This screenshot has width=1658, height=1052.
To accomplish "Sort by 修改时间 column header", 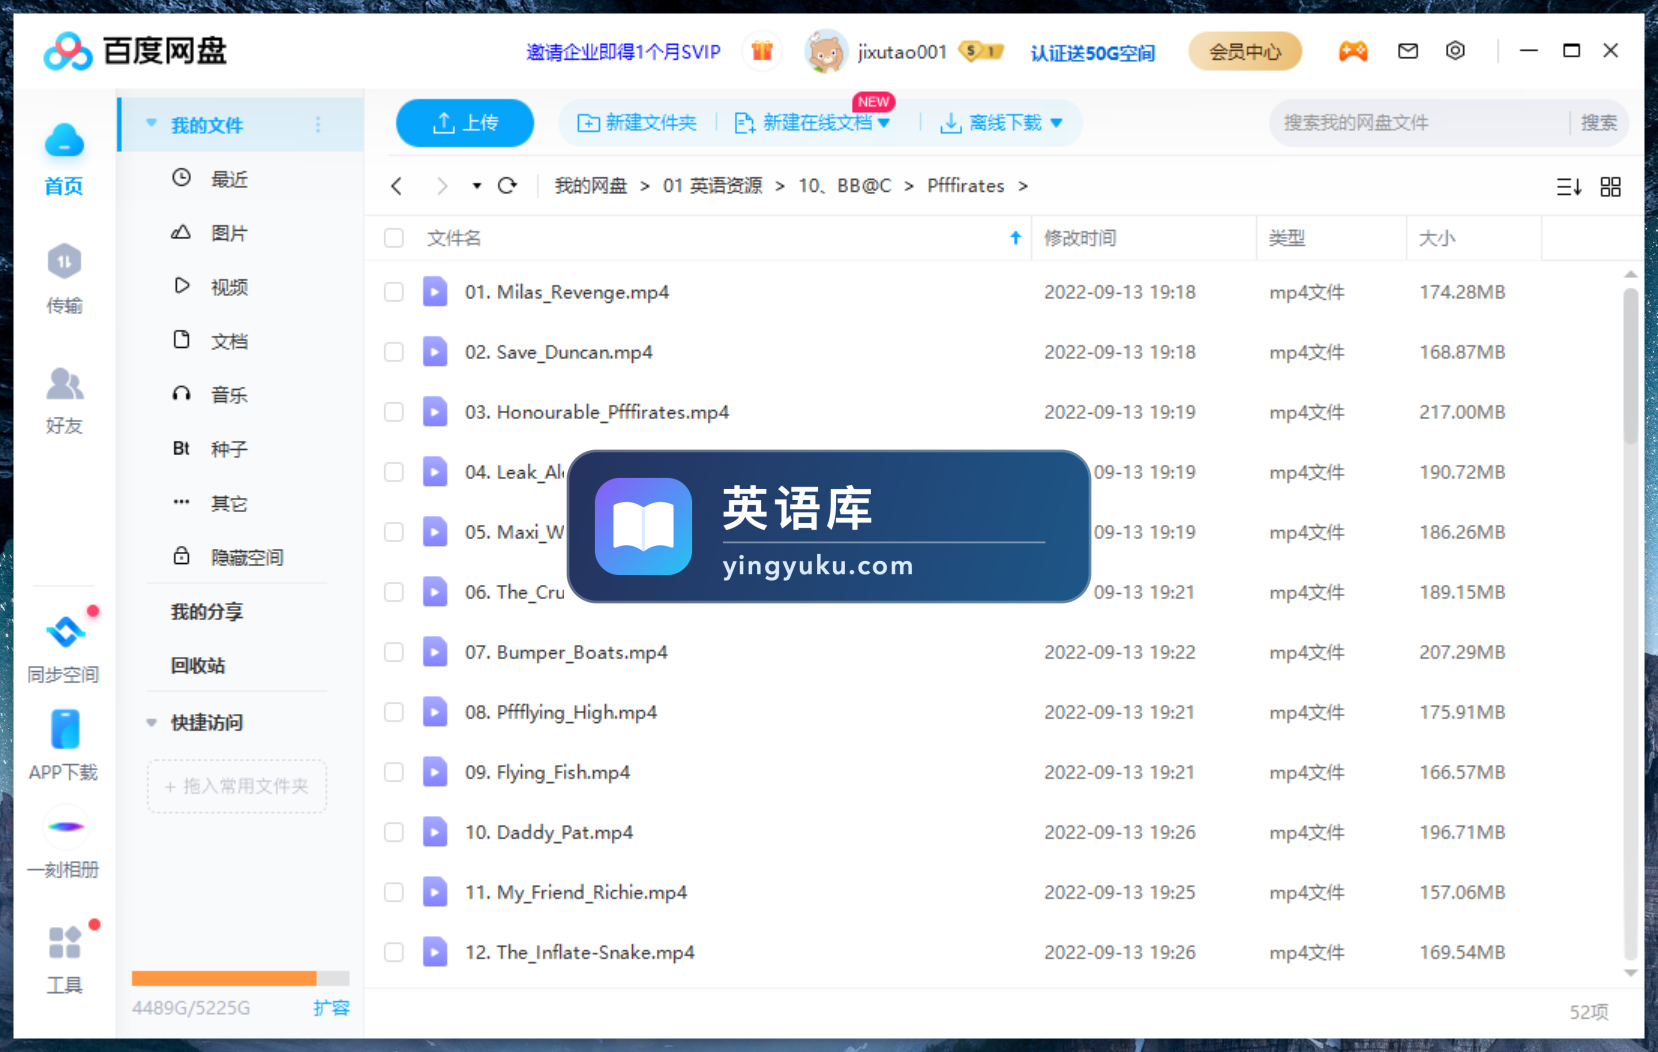I will coord(1144,238).
